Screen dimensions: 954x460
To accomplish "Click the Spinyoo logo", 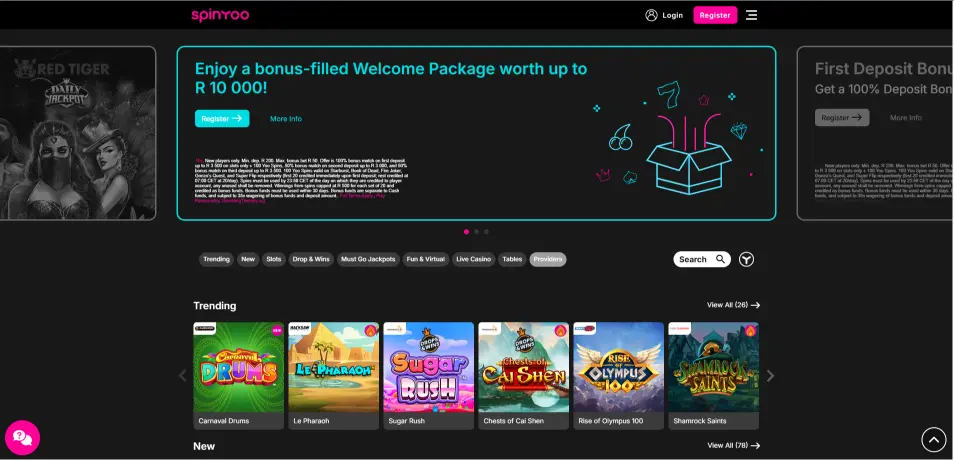I will click(220, 15).
